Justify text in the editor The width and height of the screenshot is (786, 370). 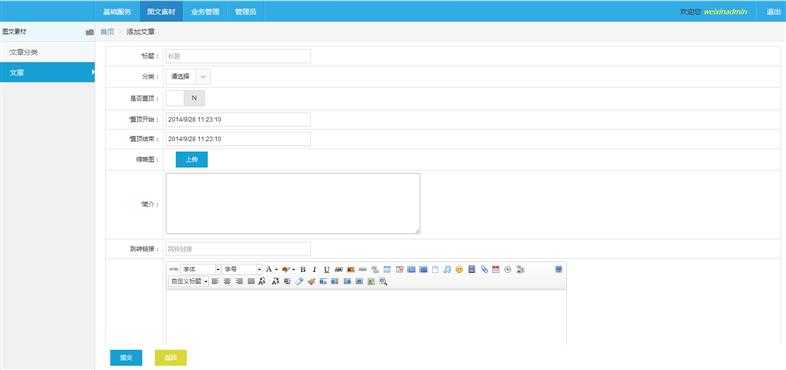pyautogui.click(x=251, y=282)
